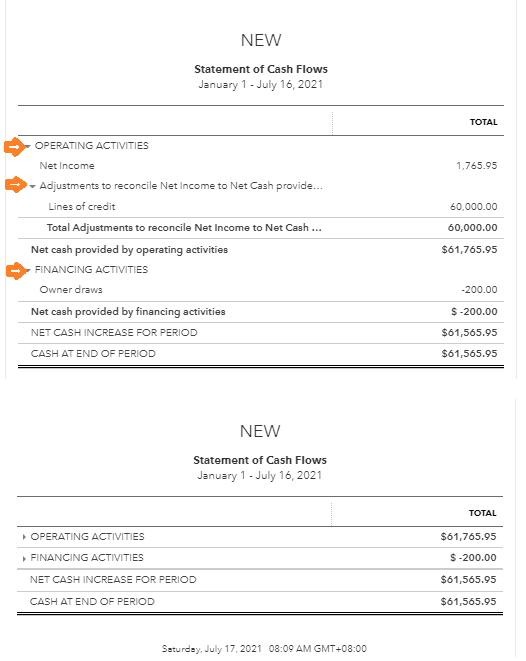Click the NEW company name in lower report
526x661 pixels.
(x=260, y=431)
